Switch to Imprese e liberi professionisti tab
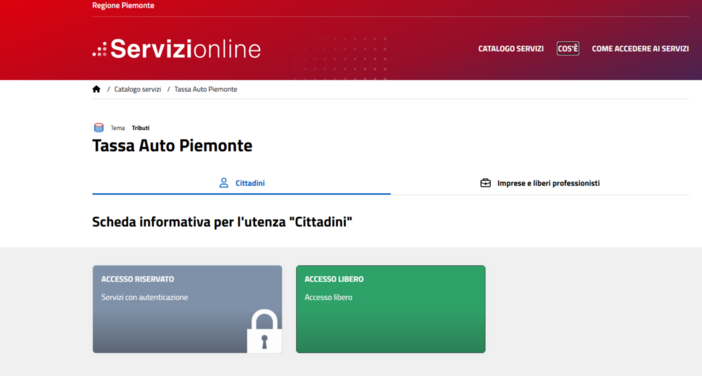This screenshot has width=702, height=376. 540,183
